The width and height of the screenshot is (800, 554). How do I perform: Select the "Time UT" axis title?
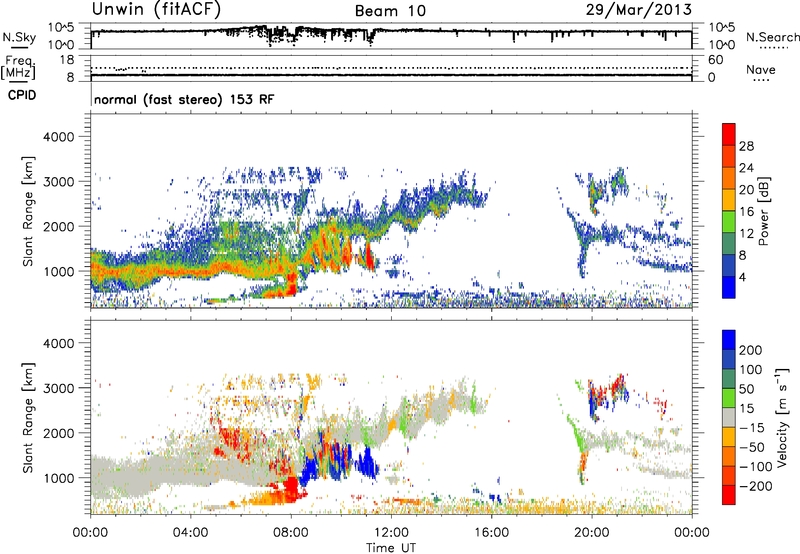point(391,548)
